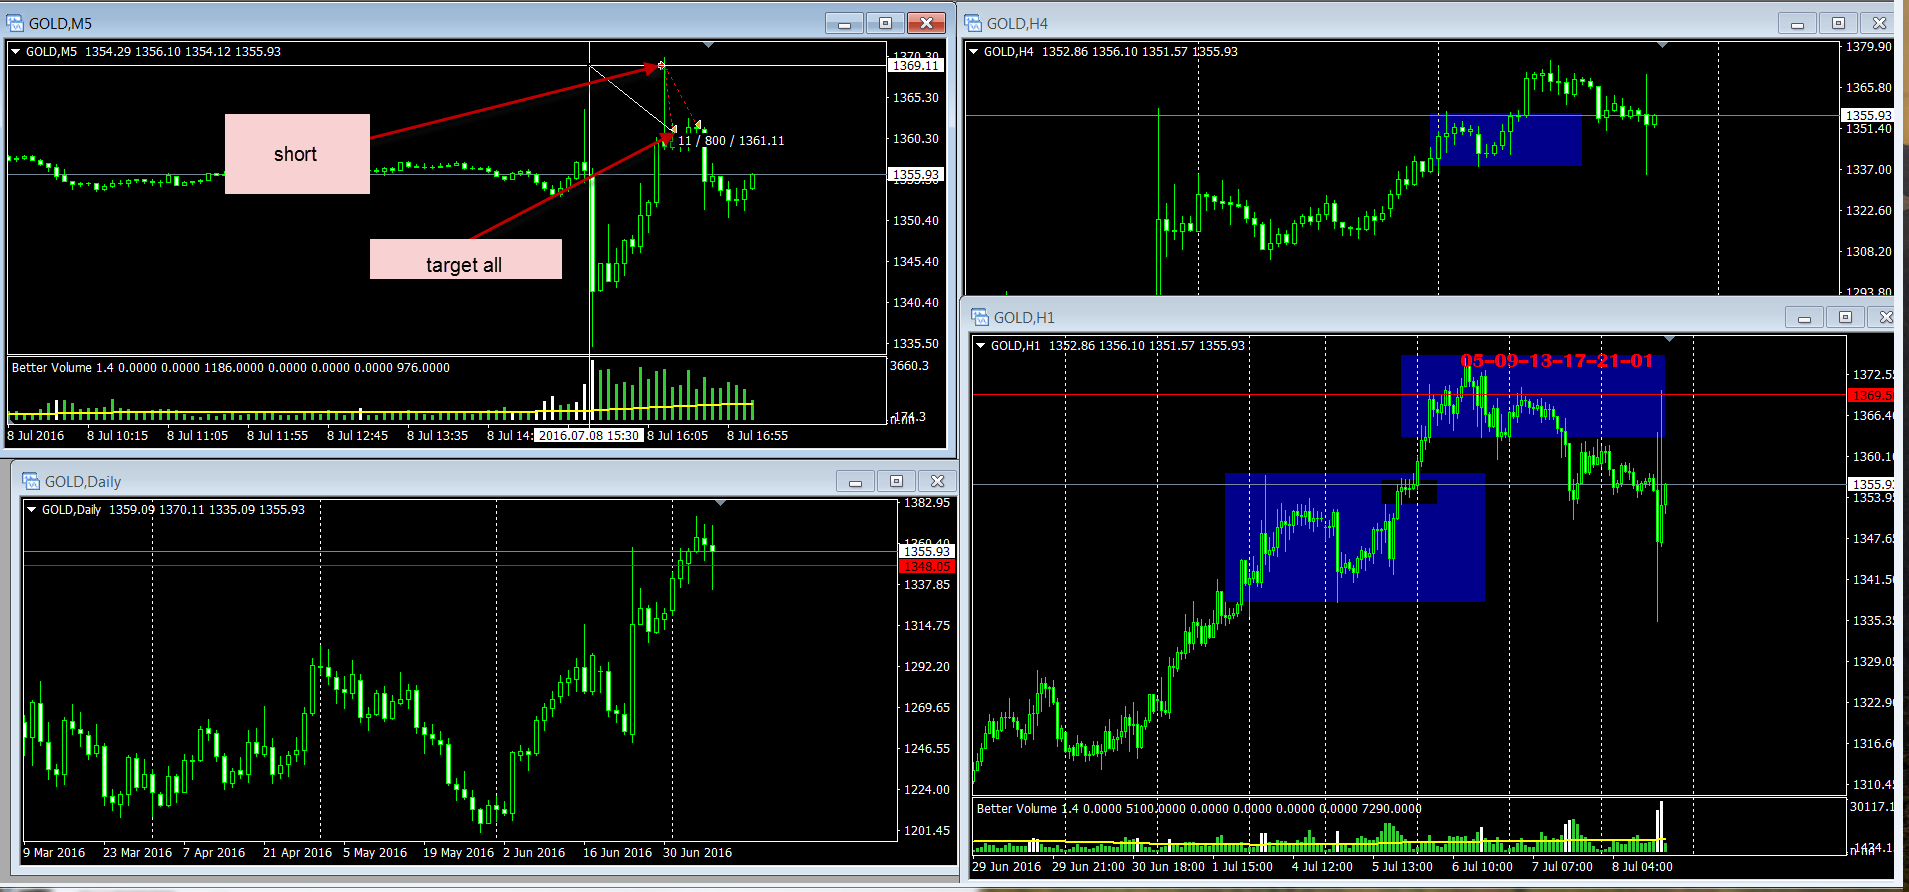Viewport: 1909px width, 892px height.
Task: Maximize the GOLD,H4 chart window
Action: tap(1838, 23)
